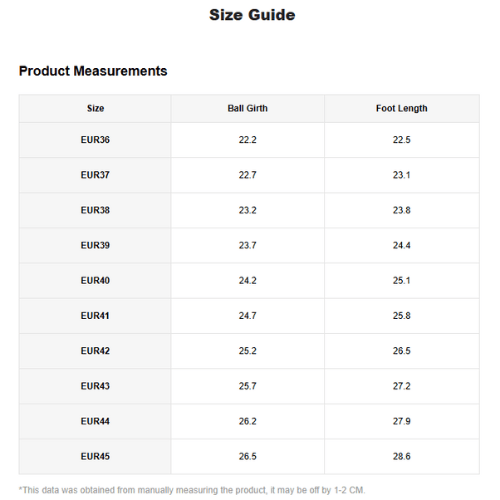The width and height of the screenshot is (500, 500).
Task: Click the EUR42 size cell
Action: (x=95, y=351)
